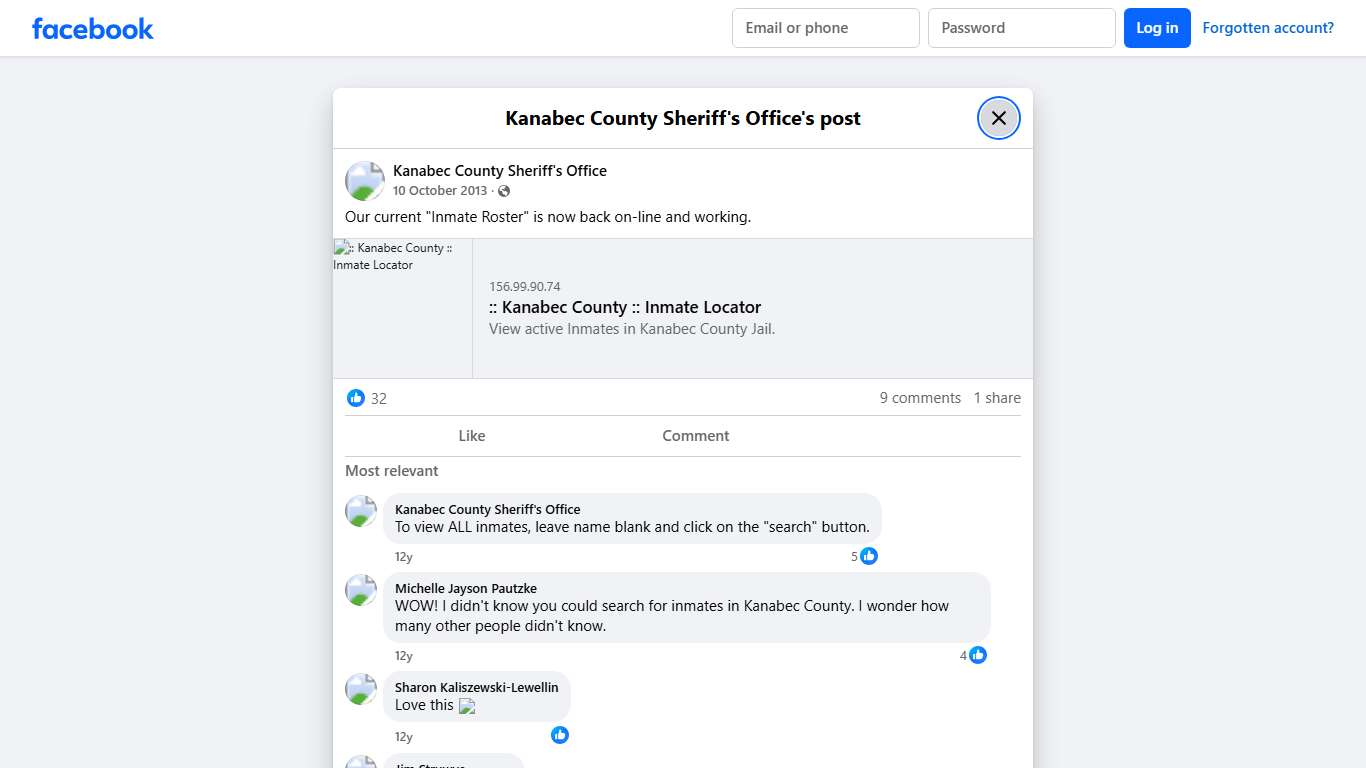Click the Like action on the post
Viewport: 1366px width, 768px height.
tap(471, 435)
